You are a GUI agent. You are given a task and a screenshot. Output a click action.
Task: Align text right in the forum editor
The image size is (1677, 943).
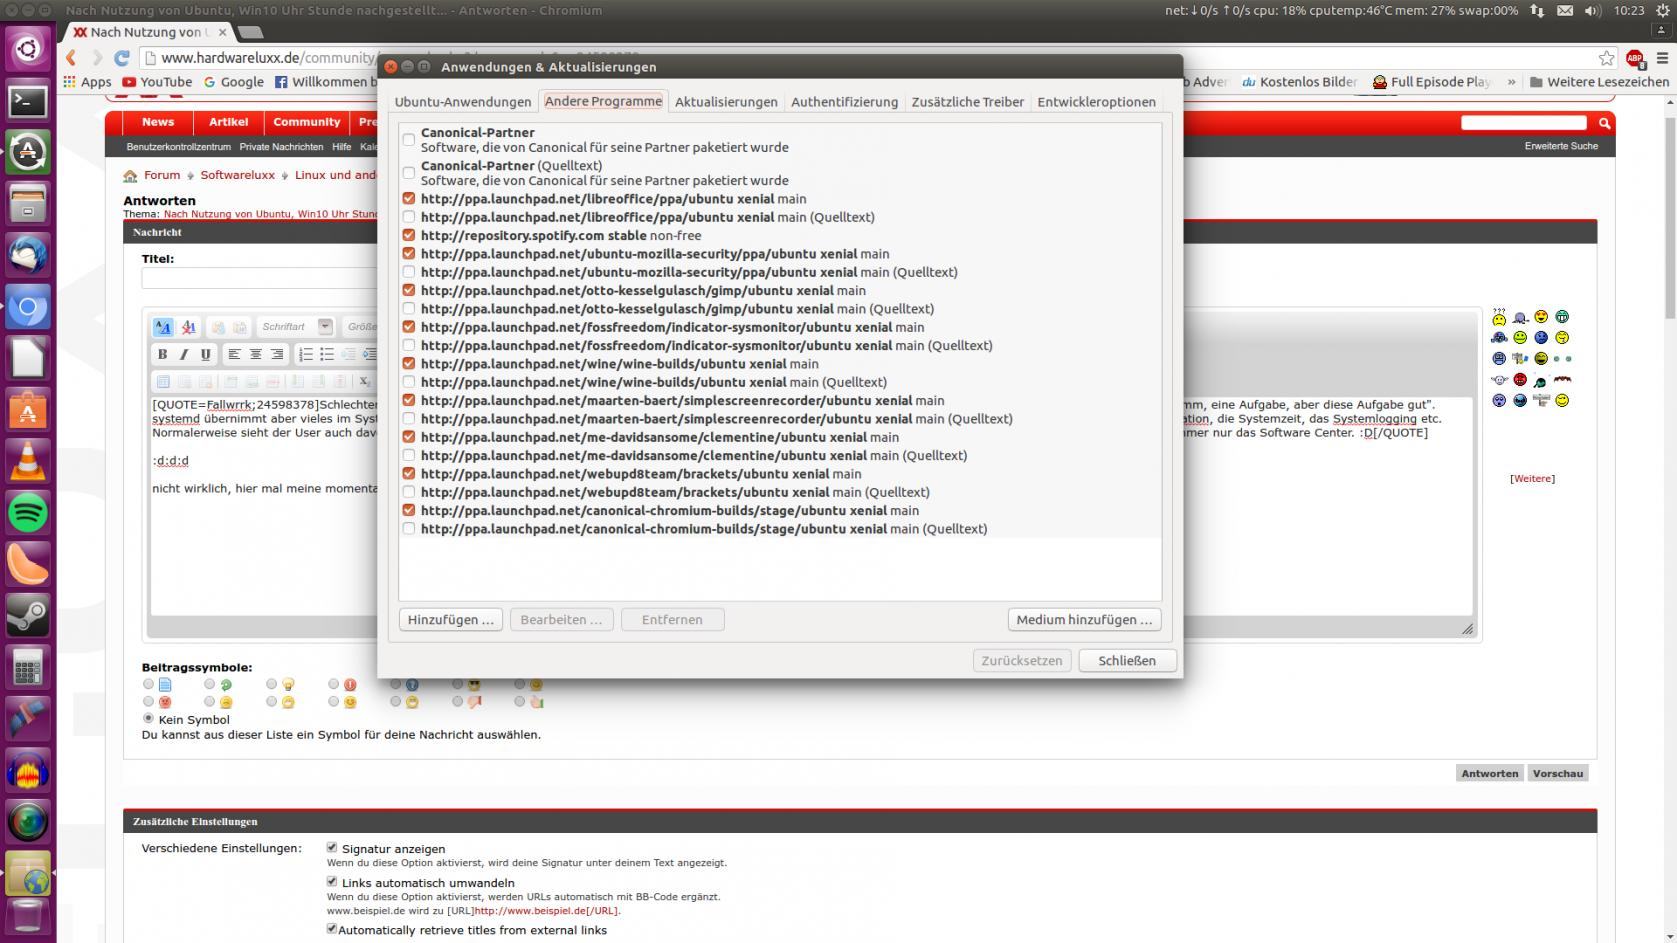click(x=277, y=354)
